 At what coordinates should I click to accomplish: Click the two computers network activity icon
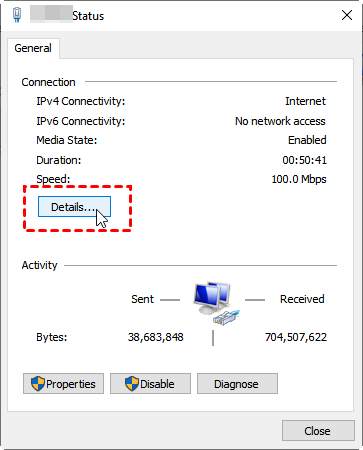click(x=216, y=303)
